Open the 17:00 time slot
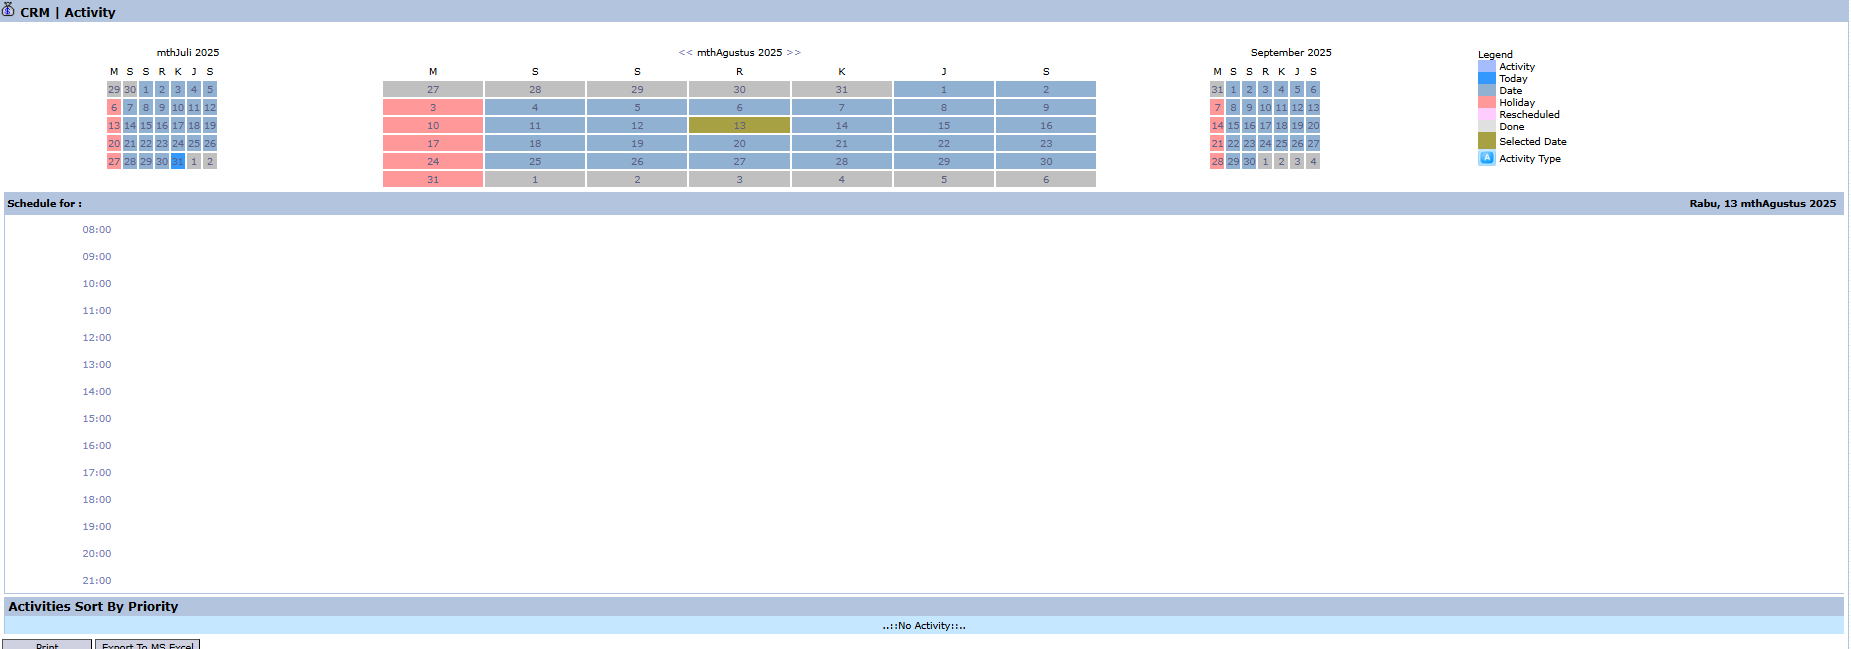Image resolution: width=1851 pixels, height=649 pixels. (97, 473)
